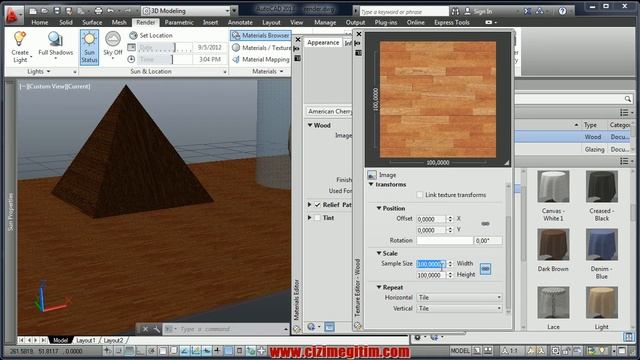Enable the Tint checkbox
Screen dimensions: 640x360
coord(317,218)
